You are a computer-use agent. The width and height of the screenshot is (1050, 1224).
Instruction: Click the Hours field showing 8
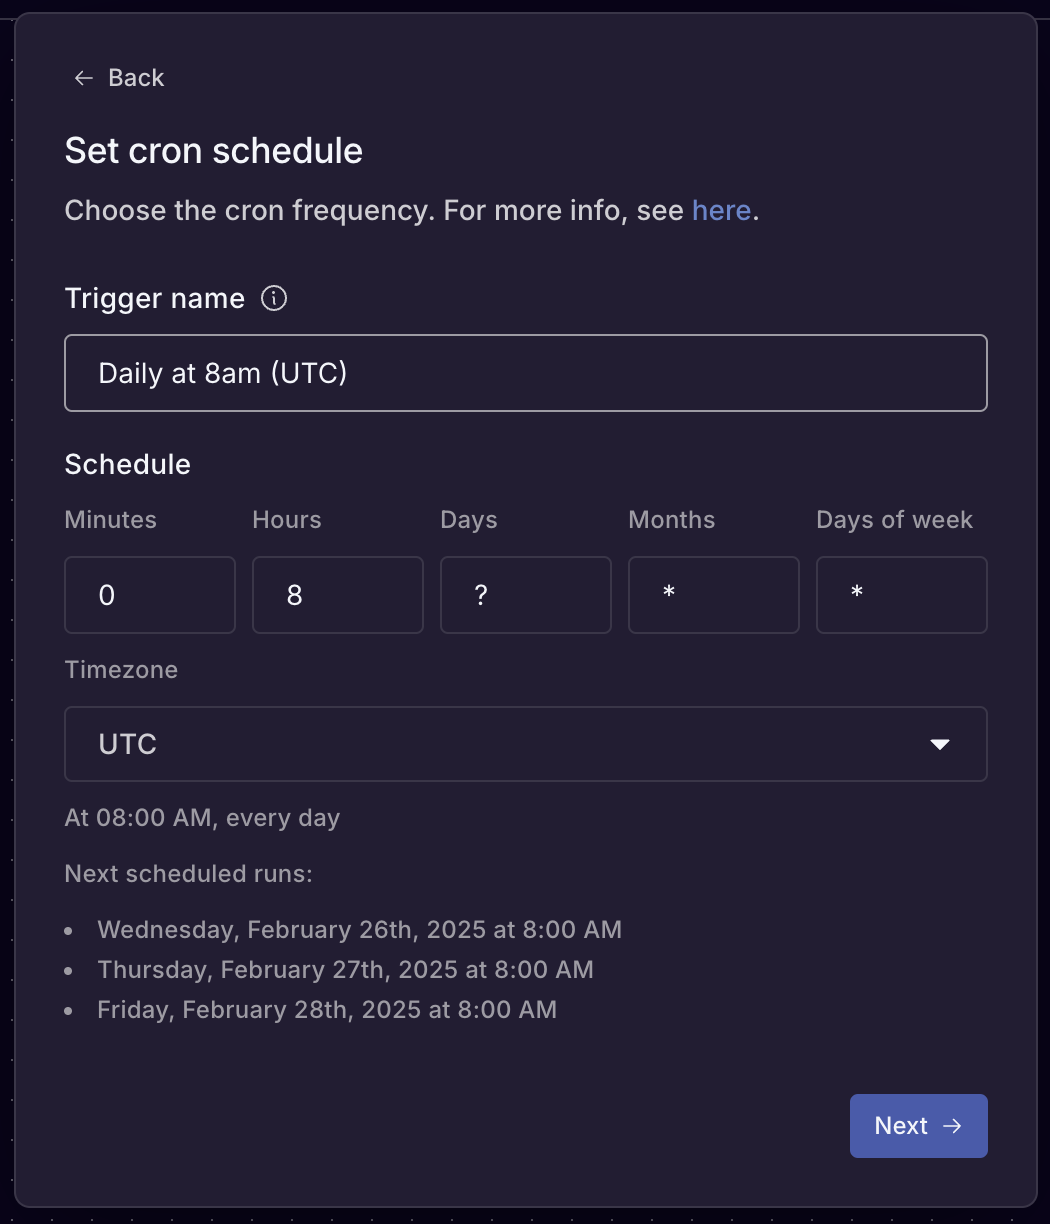(337, 594)
